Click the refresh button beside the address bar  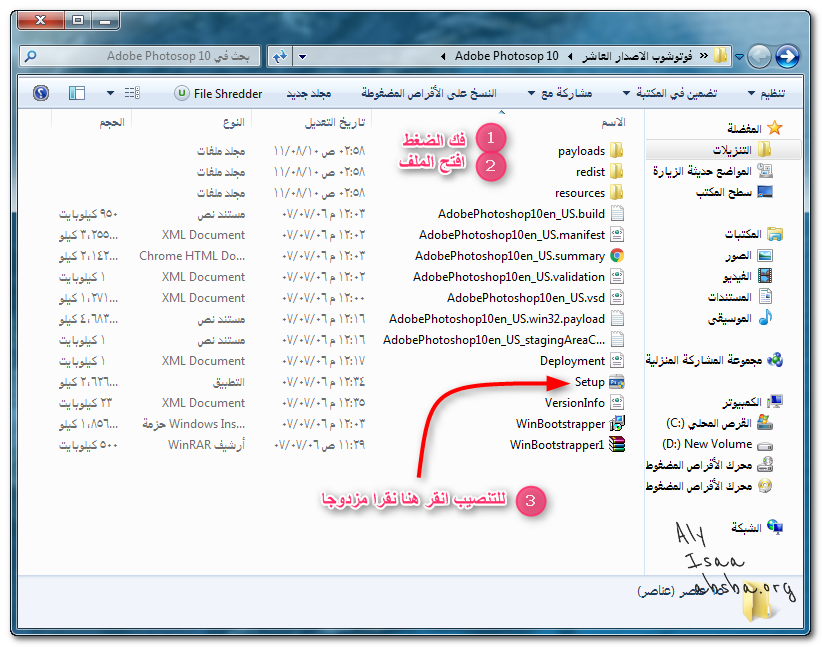279,56
